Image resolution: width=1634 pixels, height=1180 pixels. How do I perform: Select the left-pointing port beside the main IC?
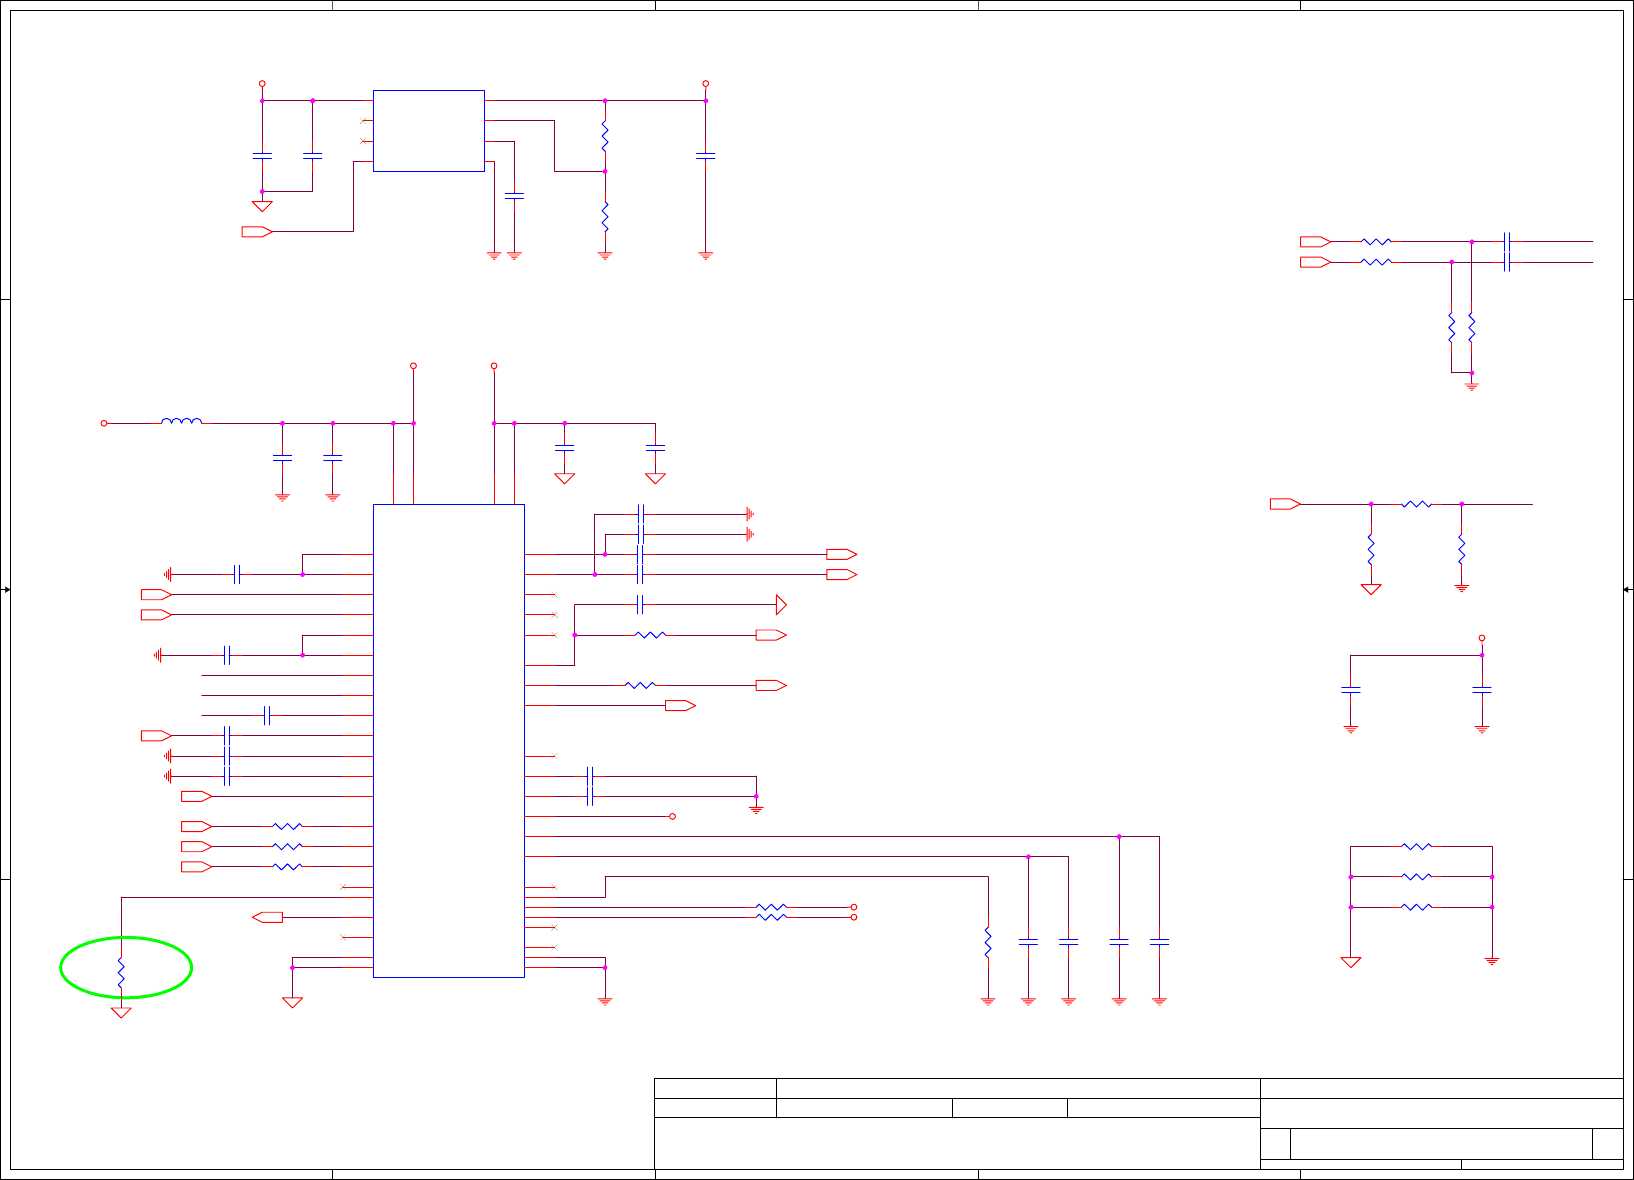(267, 917)
